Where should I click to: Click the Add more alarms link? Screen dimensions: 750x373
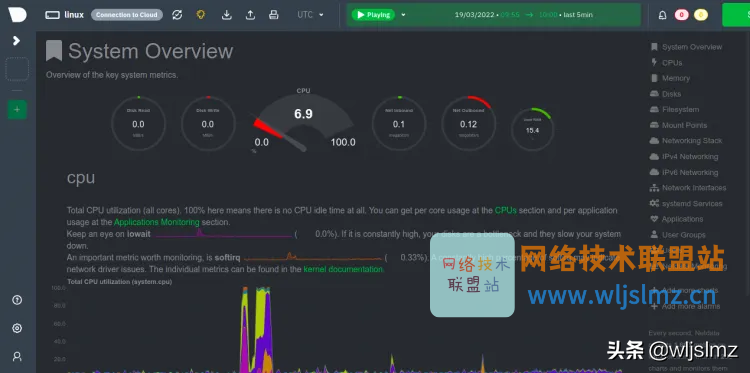pyautogui.click(x=685, y=306)
